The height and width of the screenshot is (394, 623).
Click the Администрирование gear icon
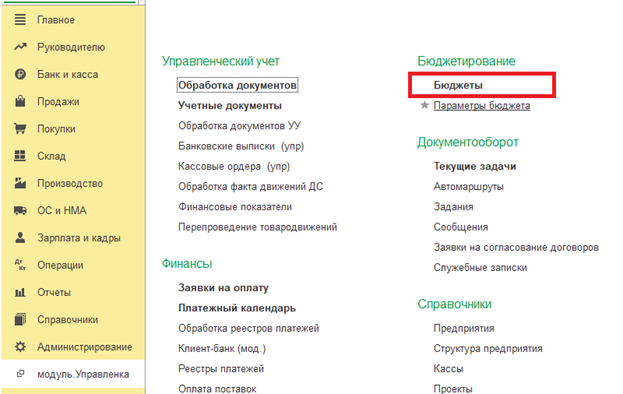tap(20, 347)
